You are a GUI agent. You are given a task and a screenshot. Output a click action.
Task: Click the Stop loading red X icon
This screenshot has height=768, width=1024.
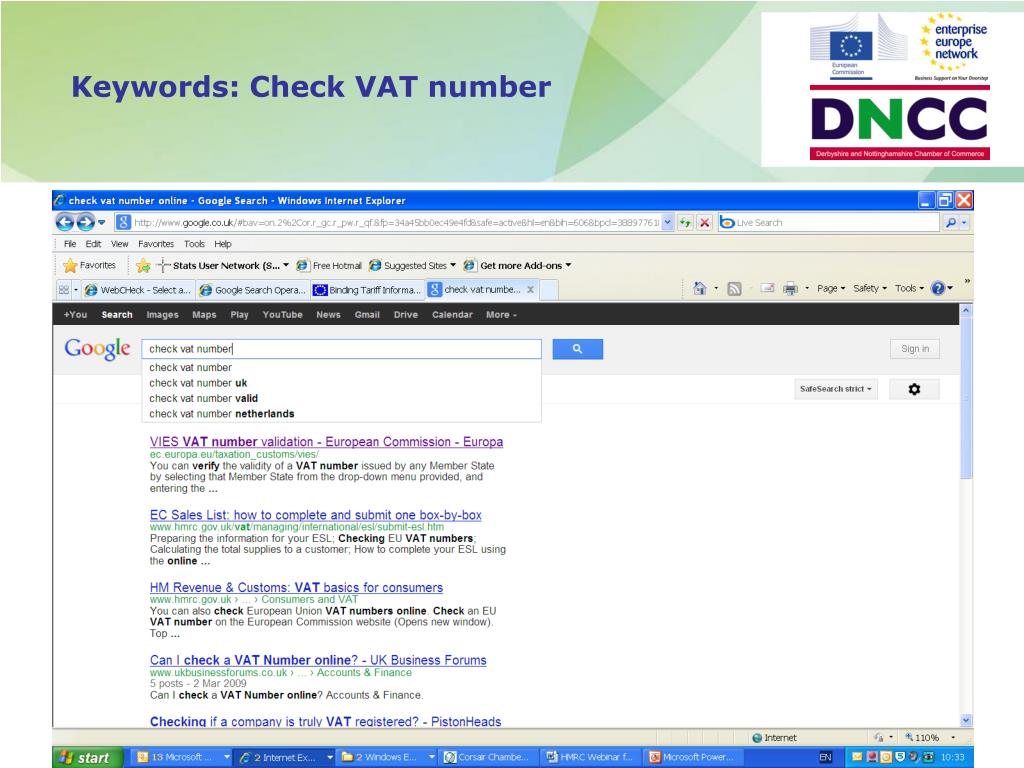[x=704, y=223]
